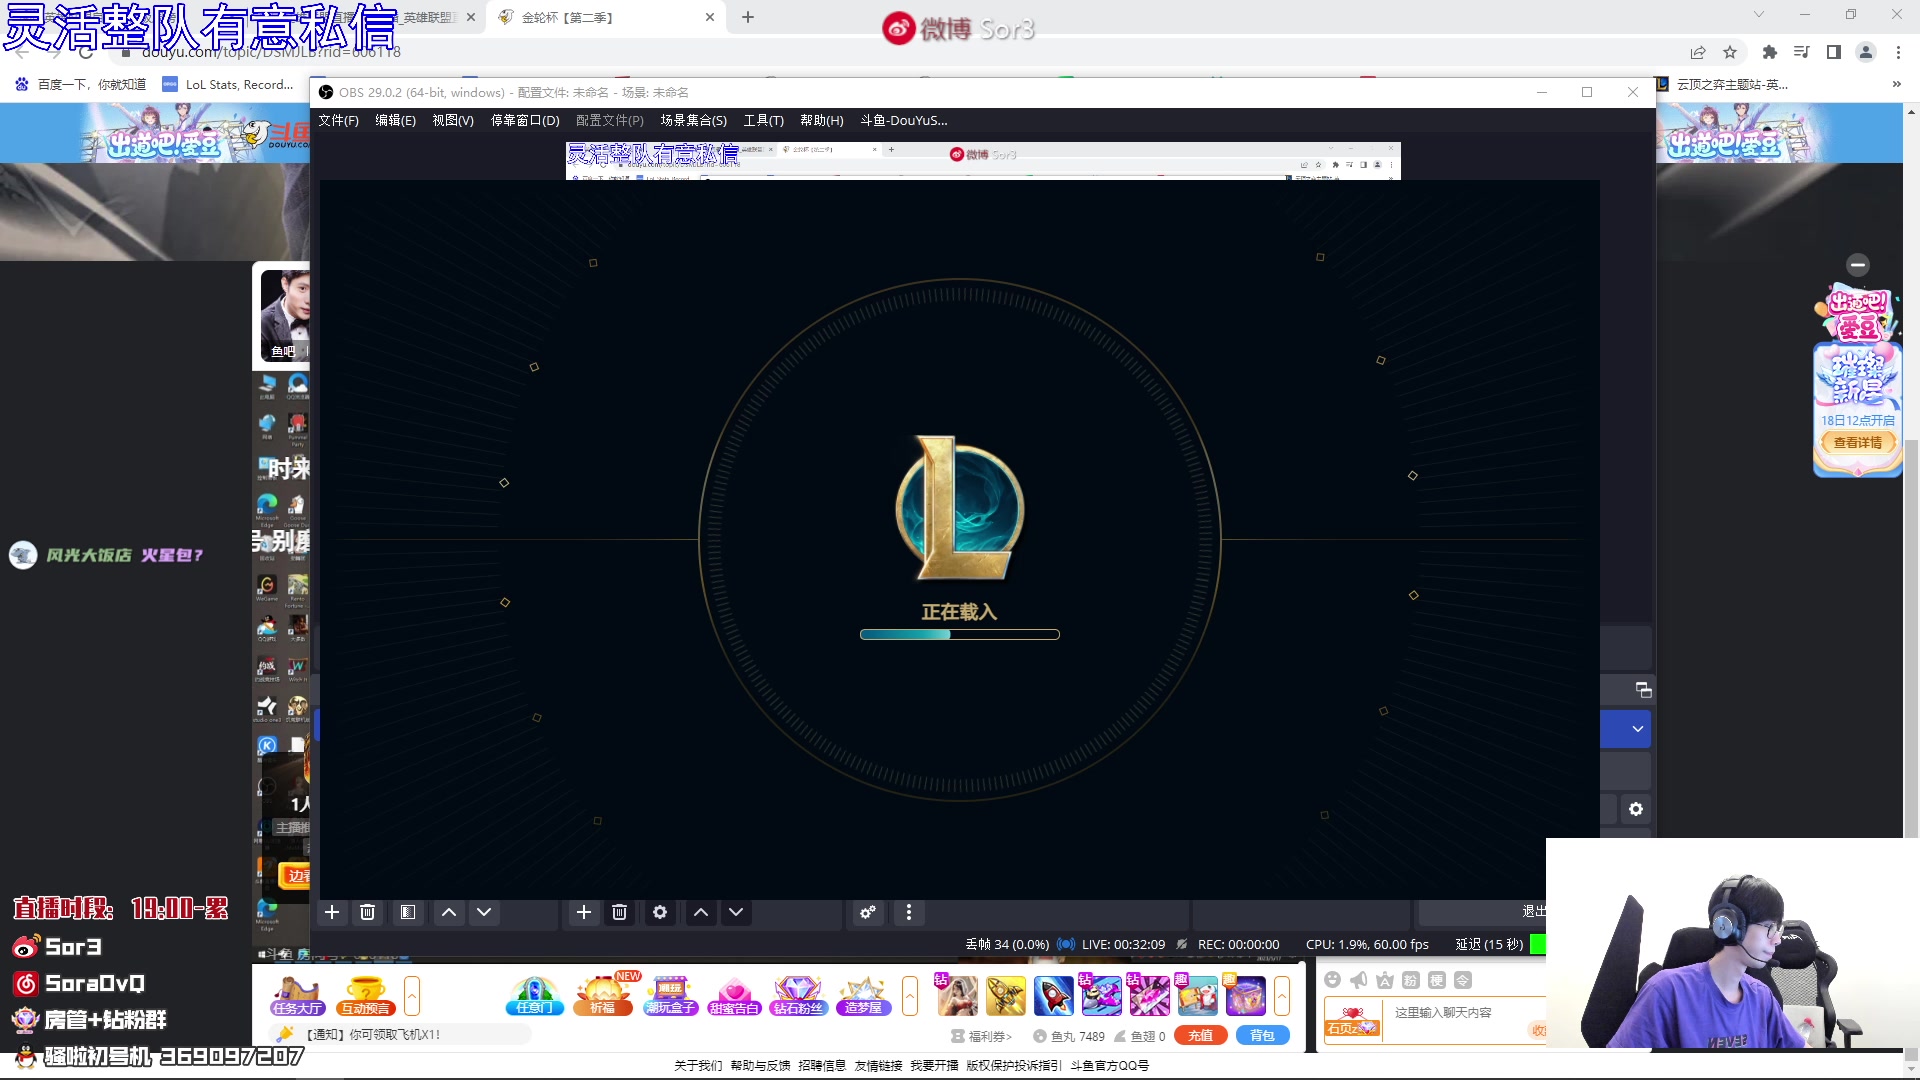1920x1080 pixels.
Task: Open Chrome three-dot menu
Action: click(x=1898, y=52)
